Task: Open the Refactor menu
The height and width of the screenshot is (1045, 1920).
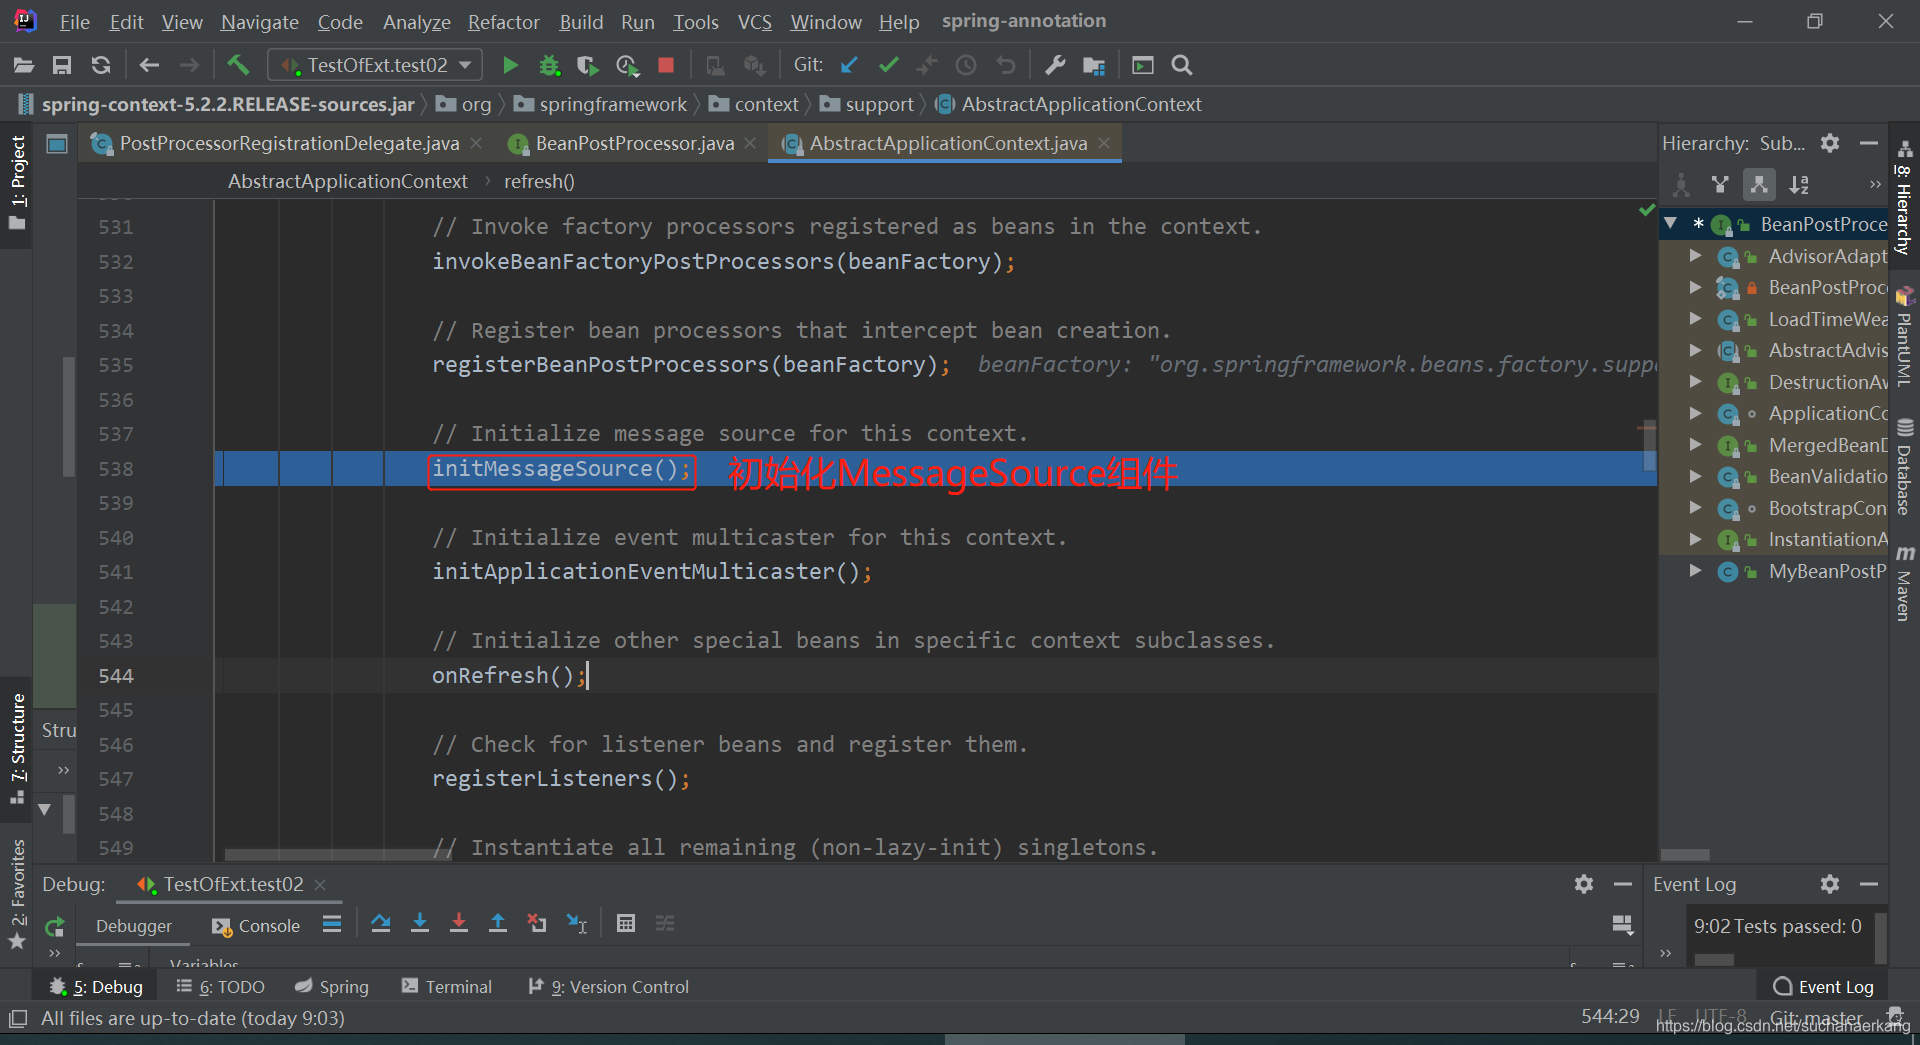Action: pyautogui.click(x=503, y=22)
